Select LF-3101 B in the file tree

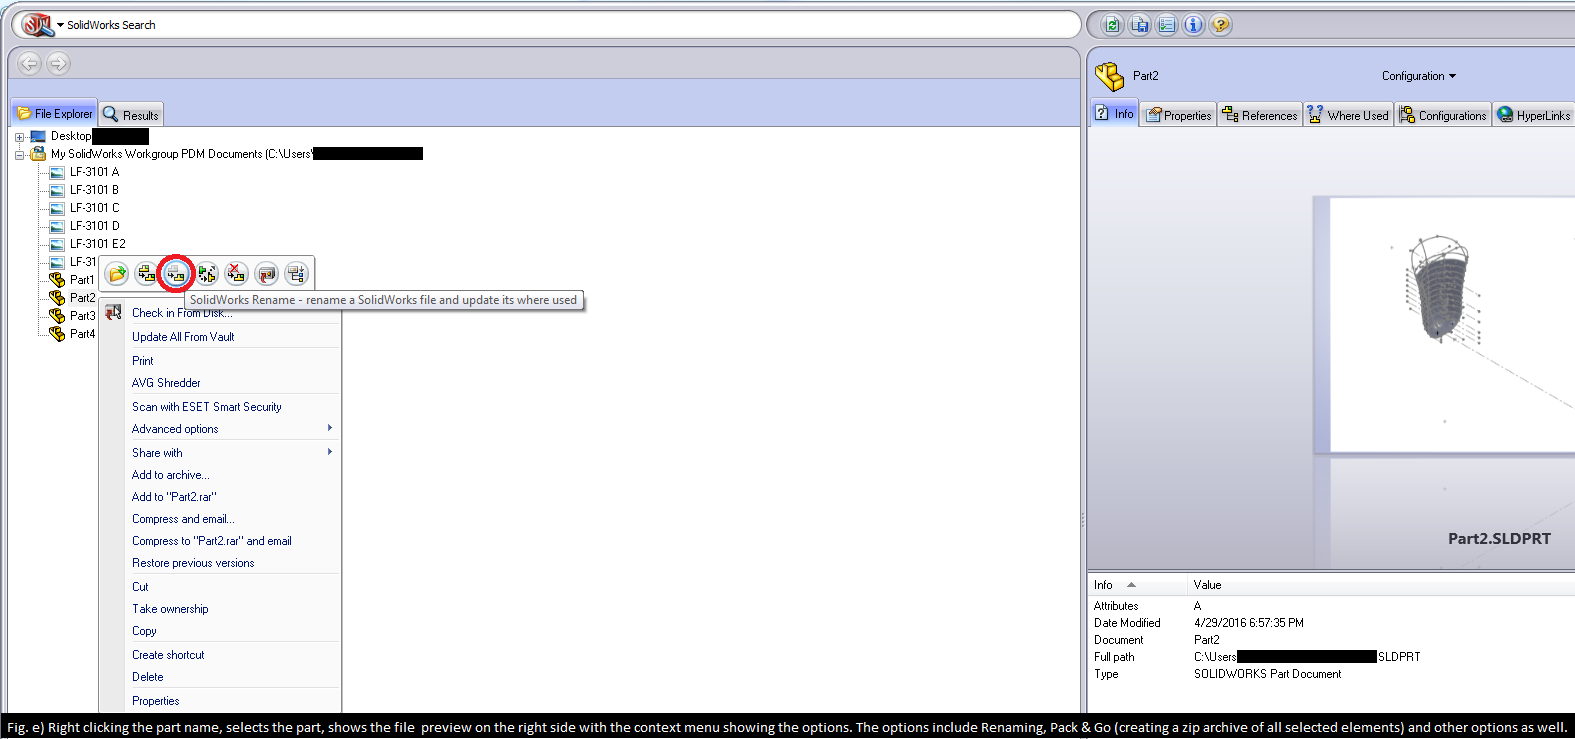[x=94, y=190]
